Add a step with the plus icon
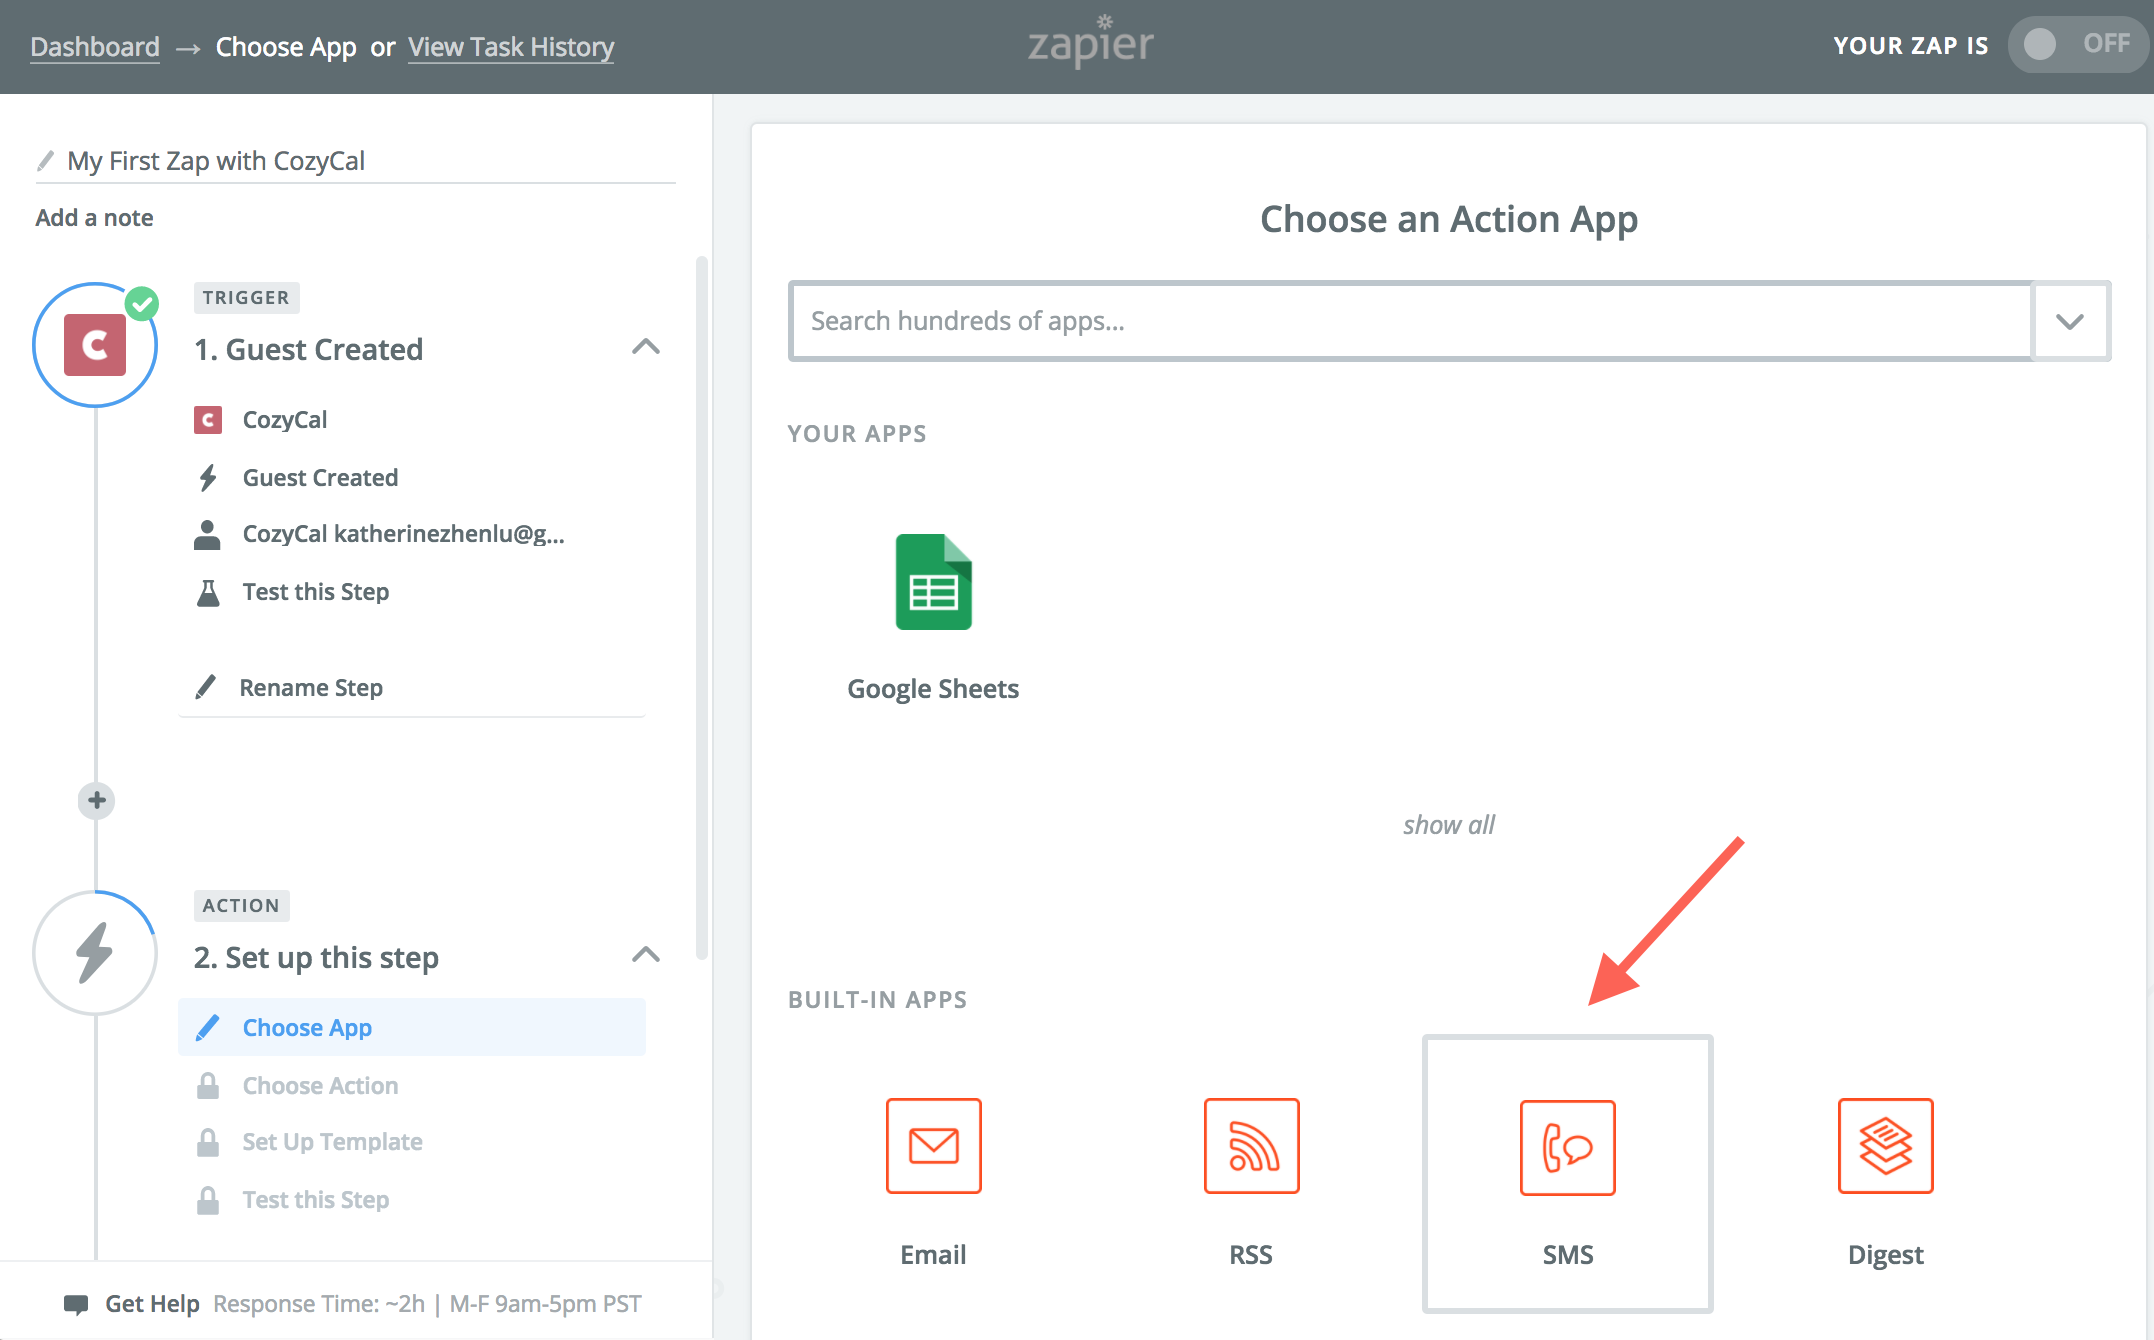Screen dimensions: 2154x1340 [97, 800]
